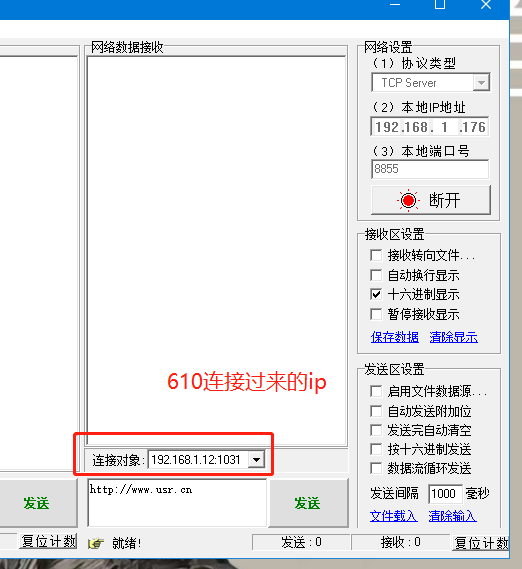
Task: Enable 按十六进制发送 checkbox
Action: point(376,449)
